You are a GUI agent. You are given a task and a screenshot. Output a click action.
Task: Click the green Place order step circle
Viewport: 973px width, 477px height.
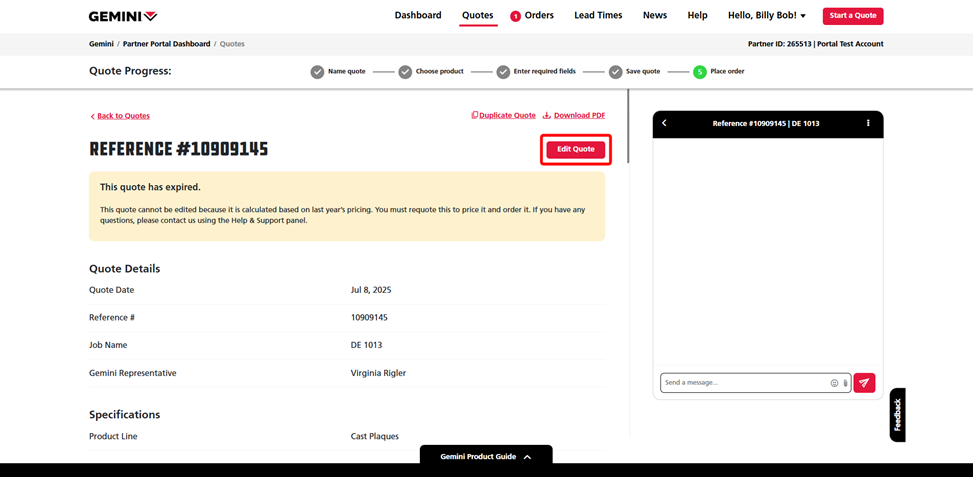(700, 72)
